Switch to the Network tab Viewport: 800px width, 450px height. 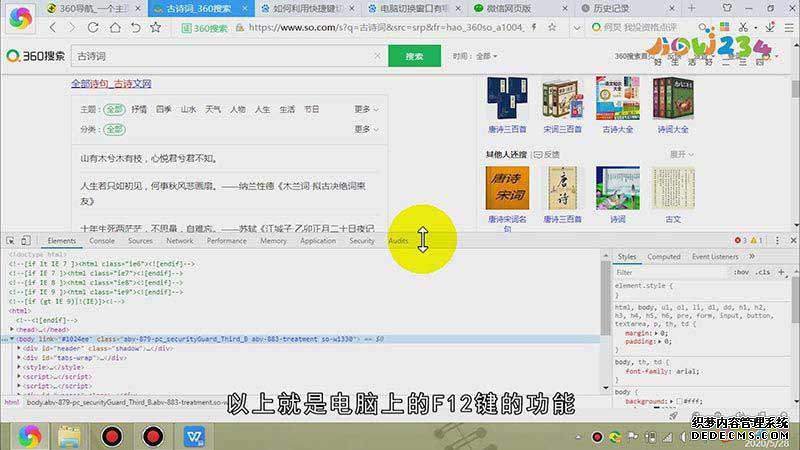[180, 240]
